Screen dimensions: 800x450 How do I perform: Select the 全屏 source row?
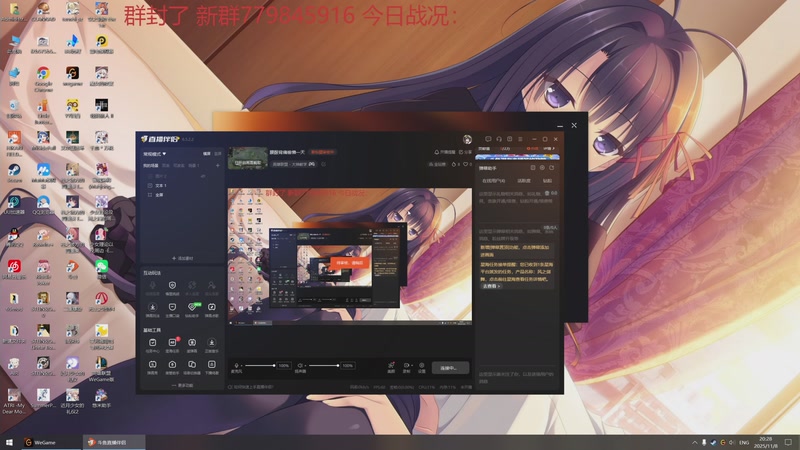click(181, 195)
